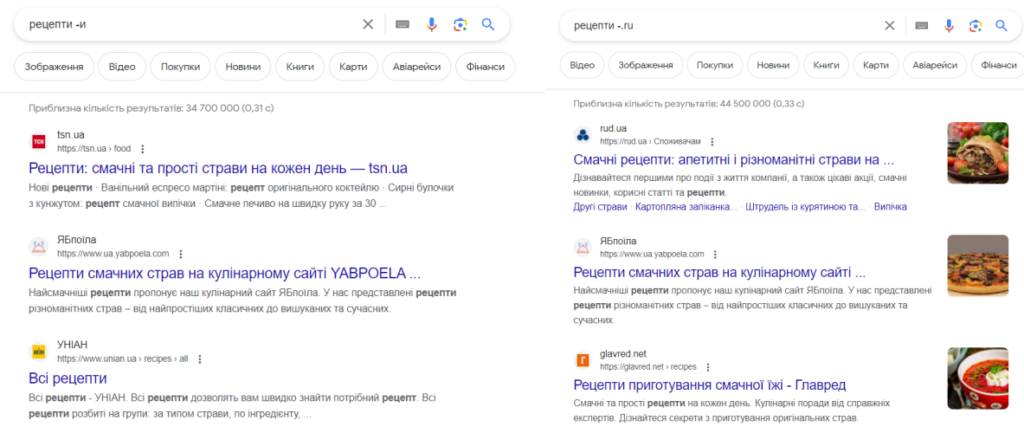Screen dimensions: 1024x433
Task: Open more options for left tsn.ua result
Action: point(143,148)
